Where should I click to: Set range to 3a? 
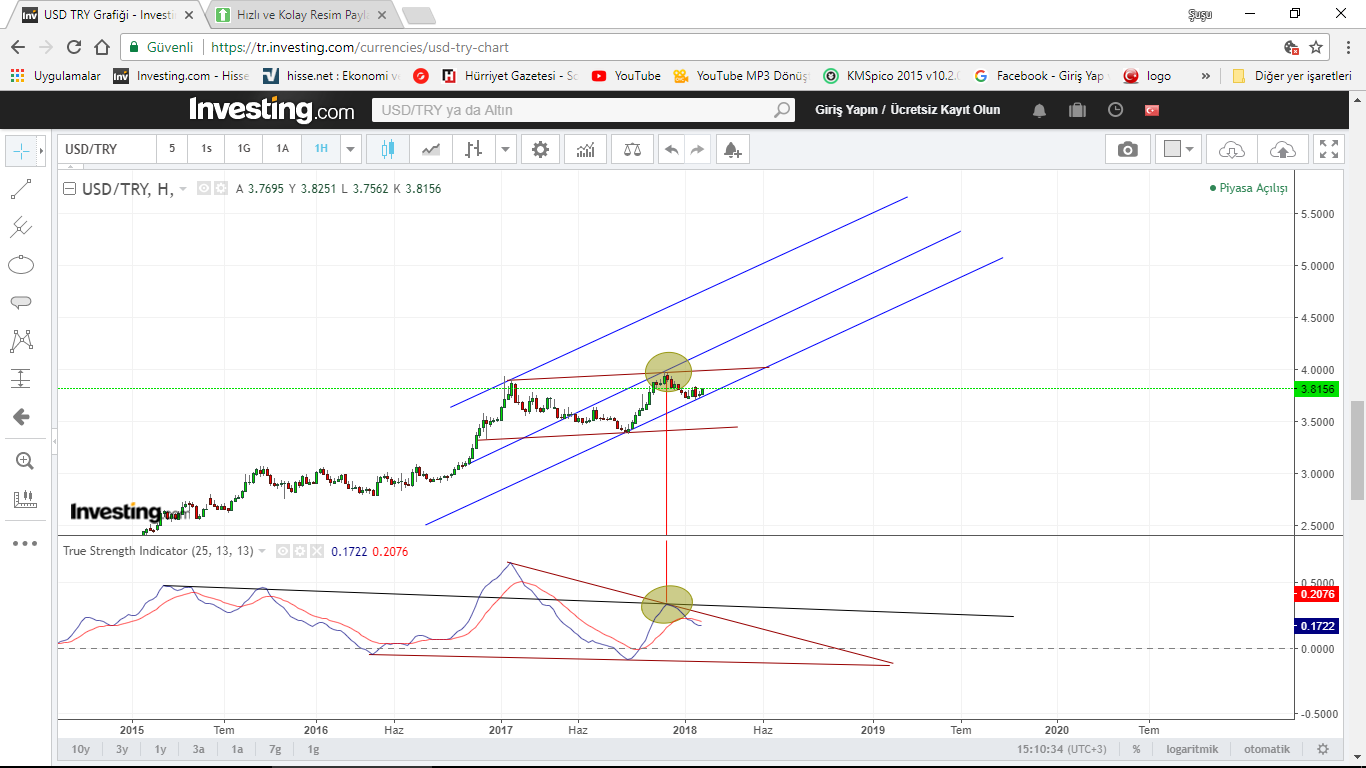(x=198, y=749)
